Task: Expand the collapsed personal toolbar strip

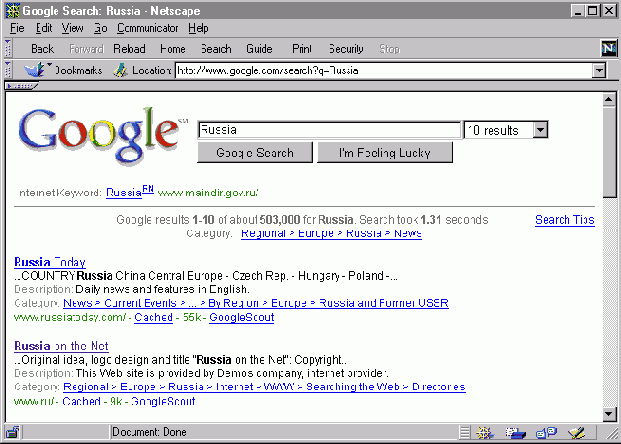Action: click(x=21, y=86)
